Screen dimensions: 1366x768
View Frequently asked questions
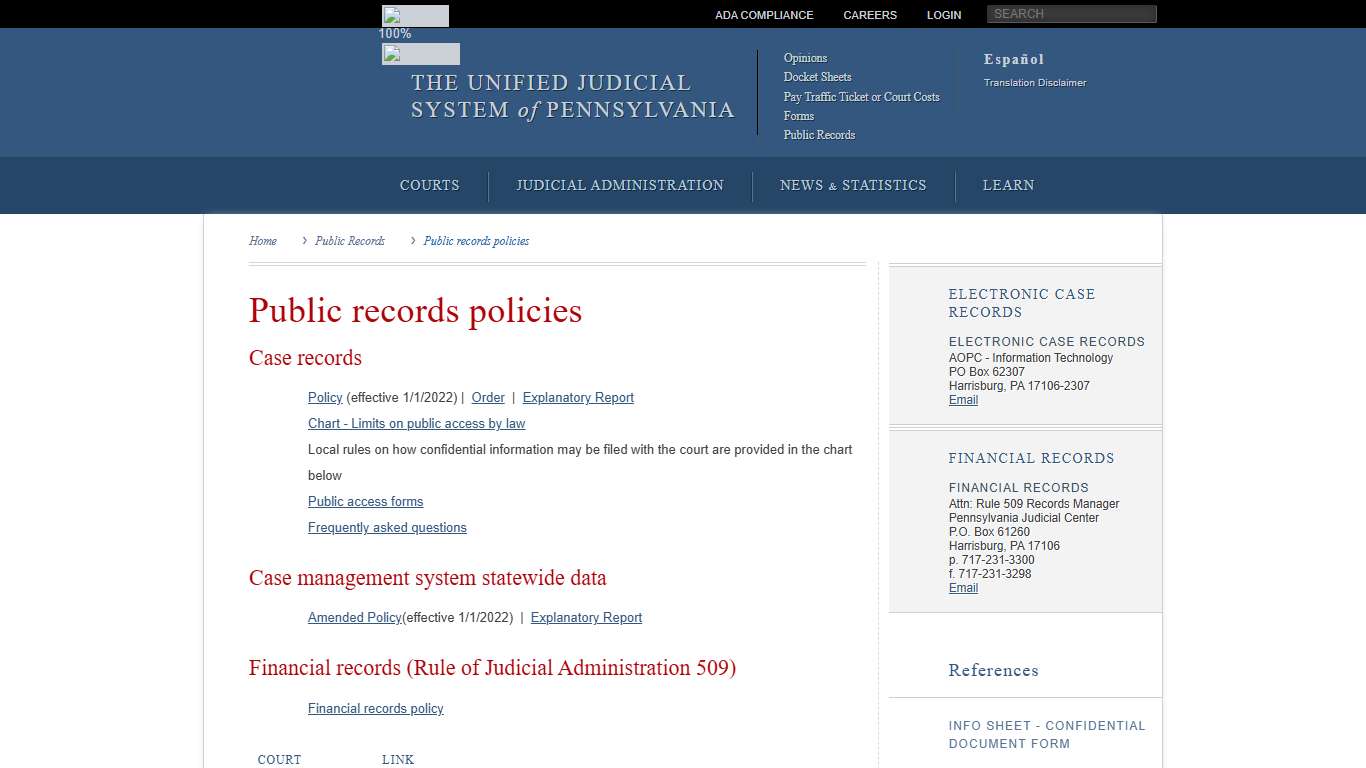(x=387, y=527)
